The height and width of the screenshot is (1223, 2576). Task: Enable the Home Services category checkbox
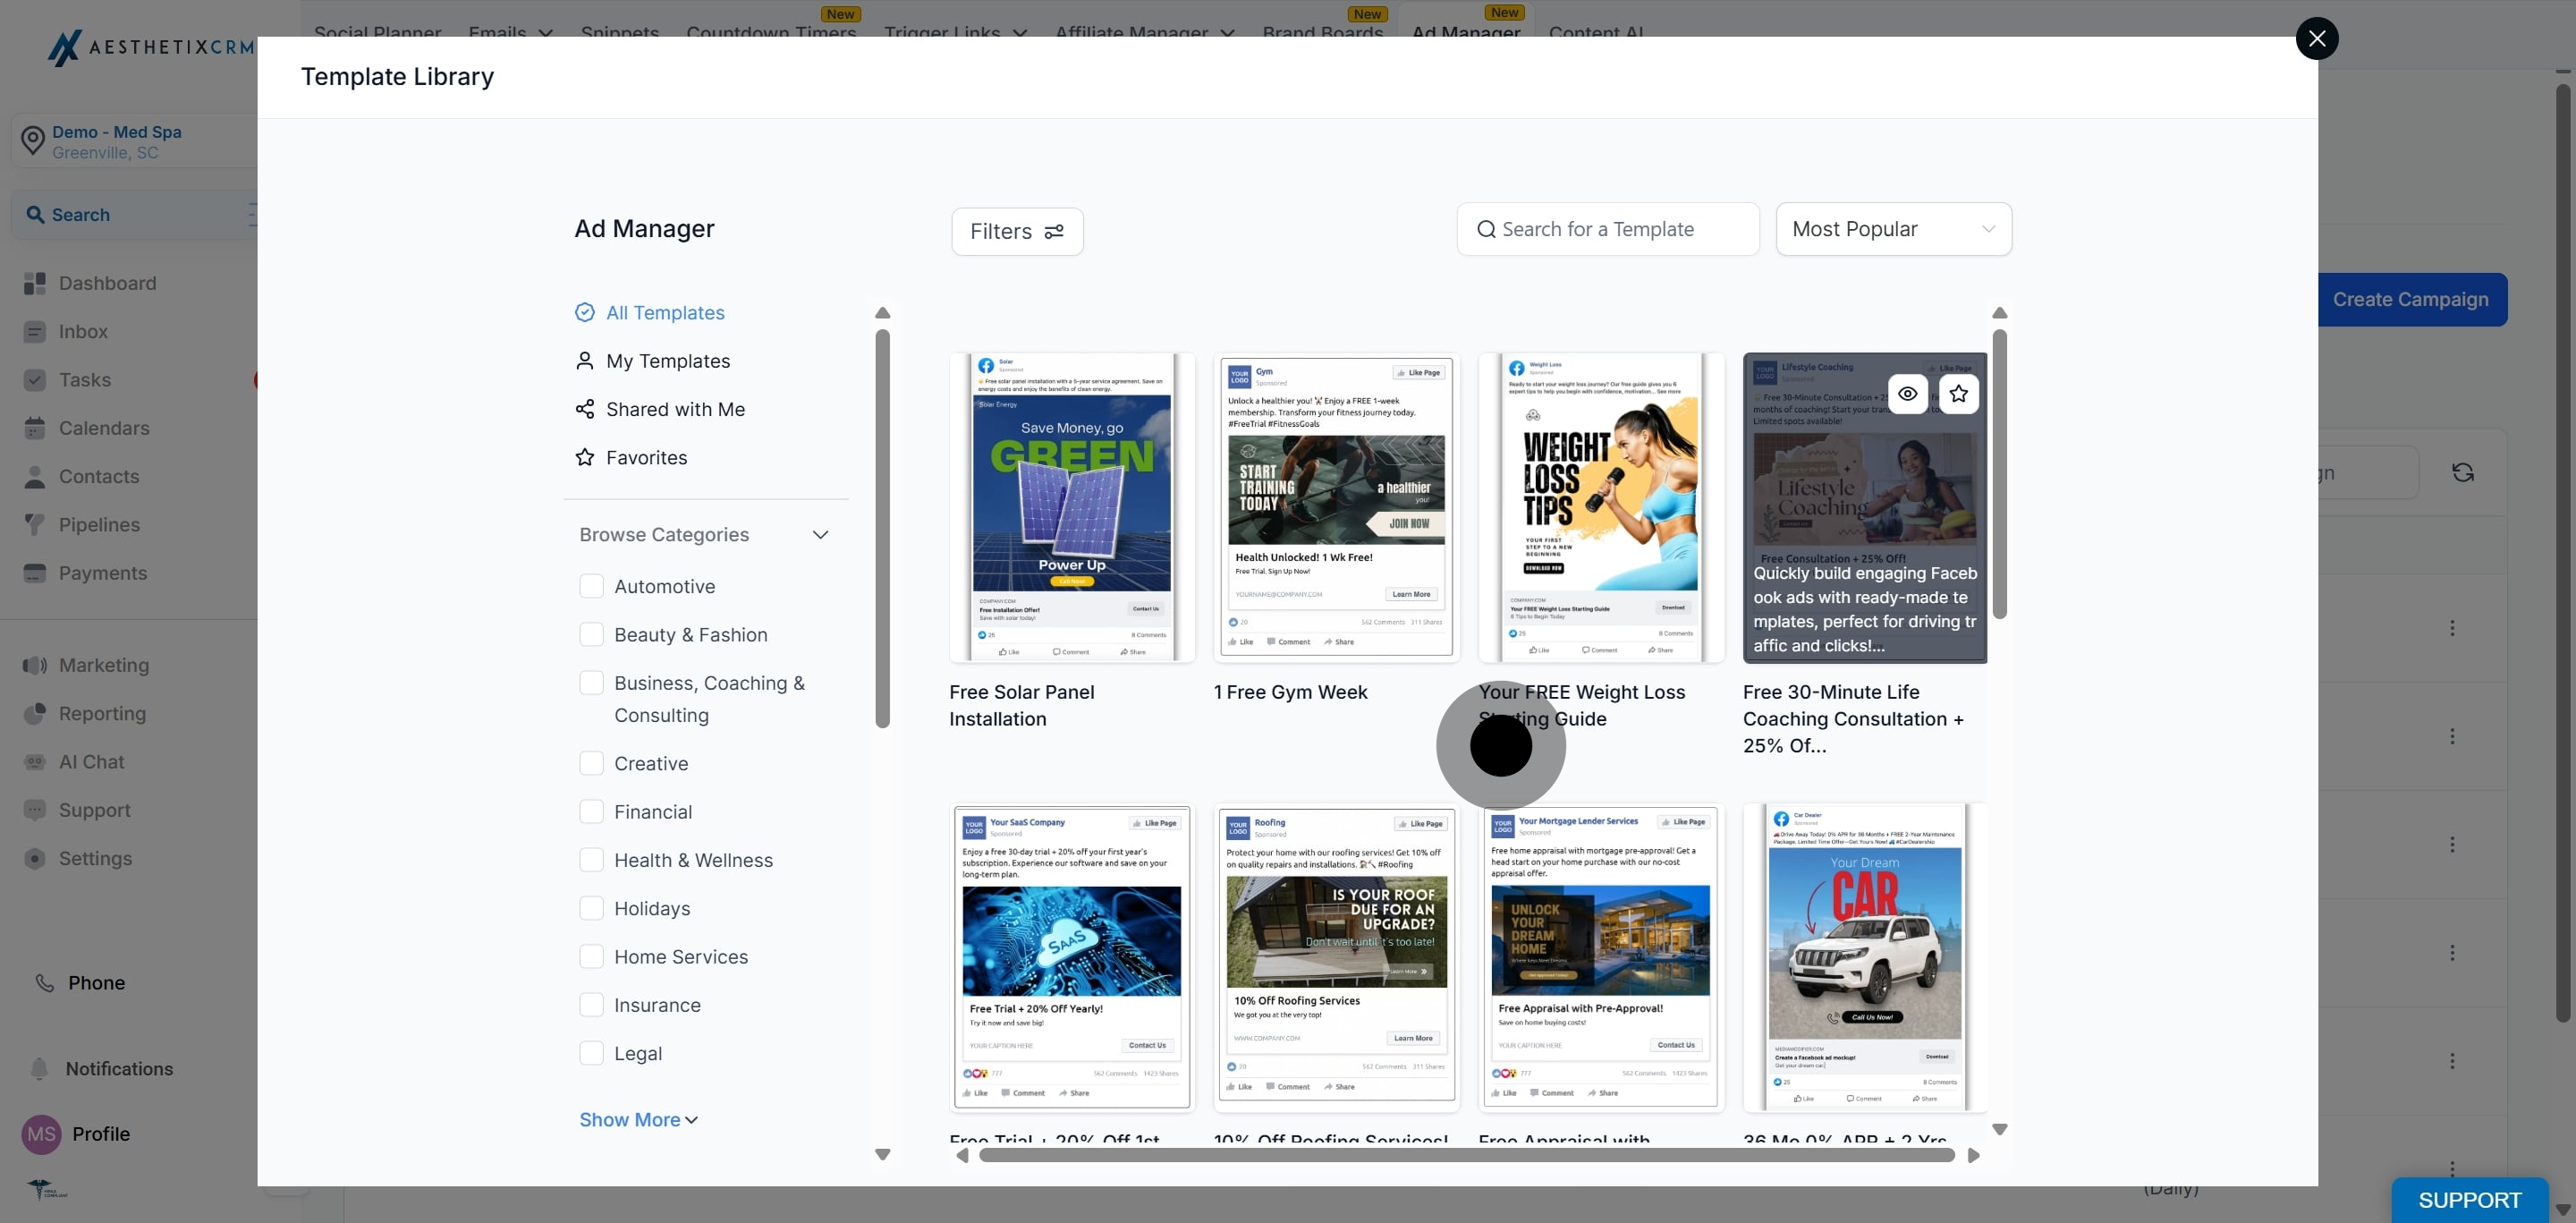(591, 956)
